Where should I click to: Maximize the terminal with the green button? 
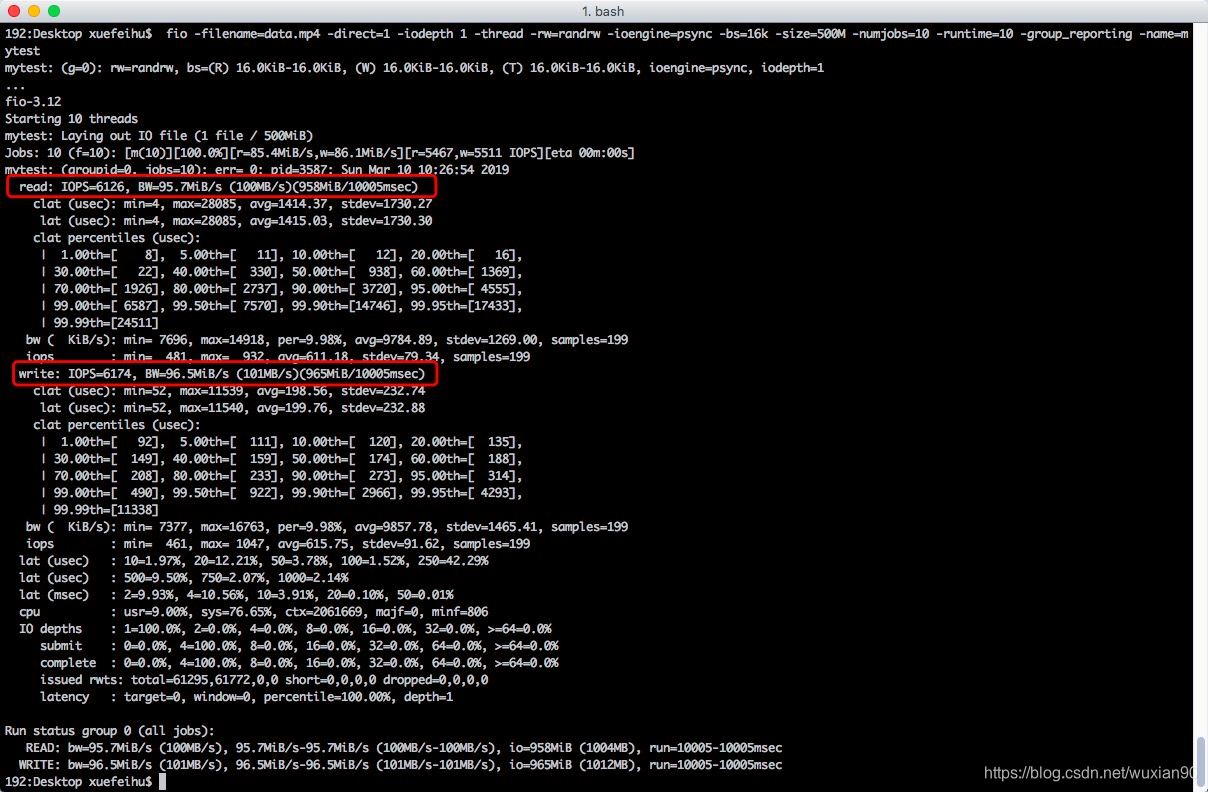click(x=53, y=10)
